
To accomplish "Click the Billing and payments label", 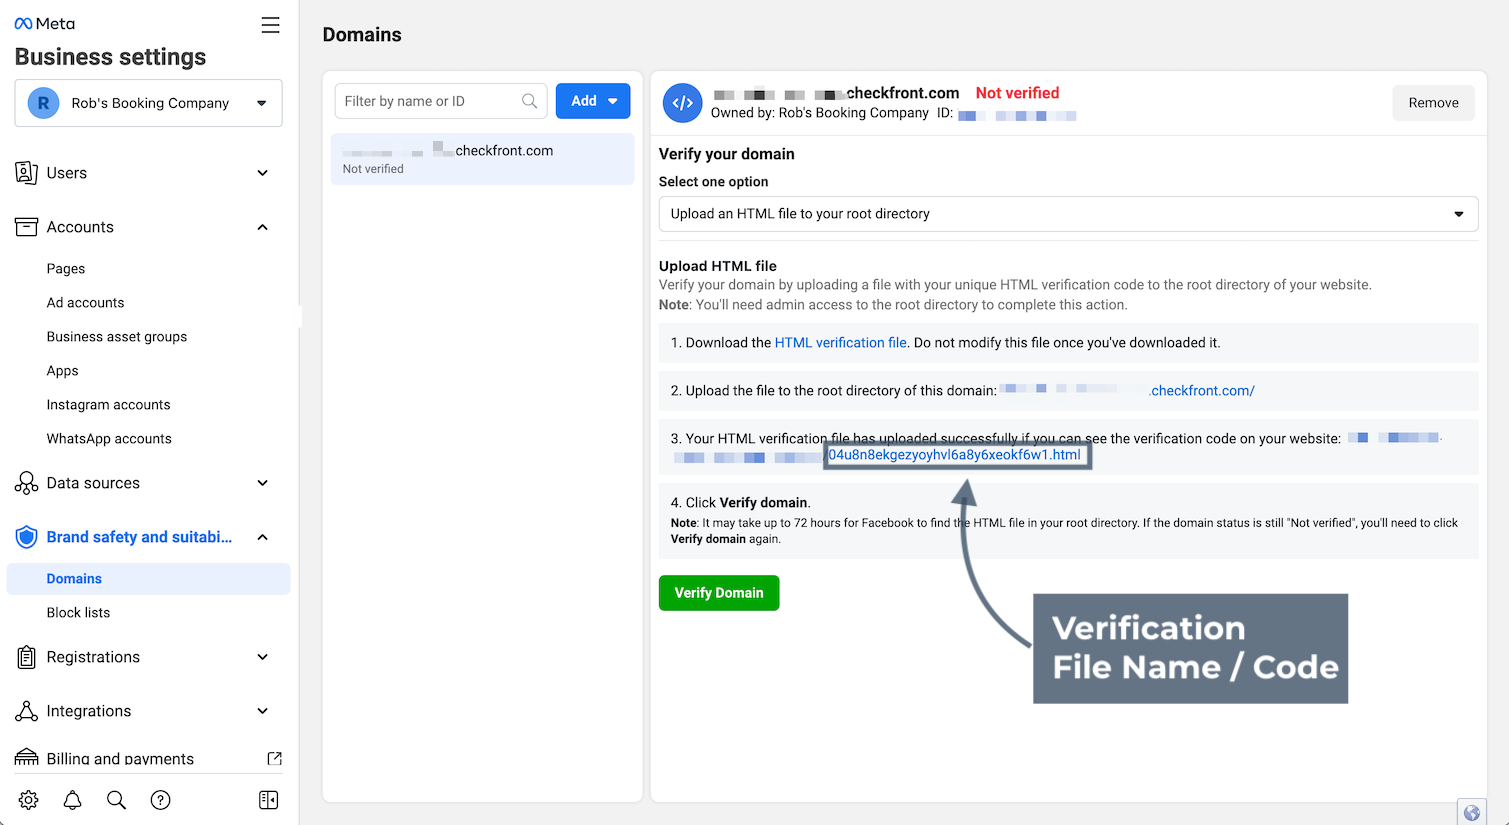I will point(120,759).
